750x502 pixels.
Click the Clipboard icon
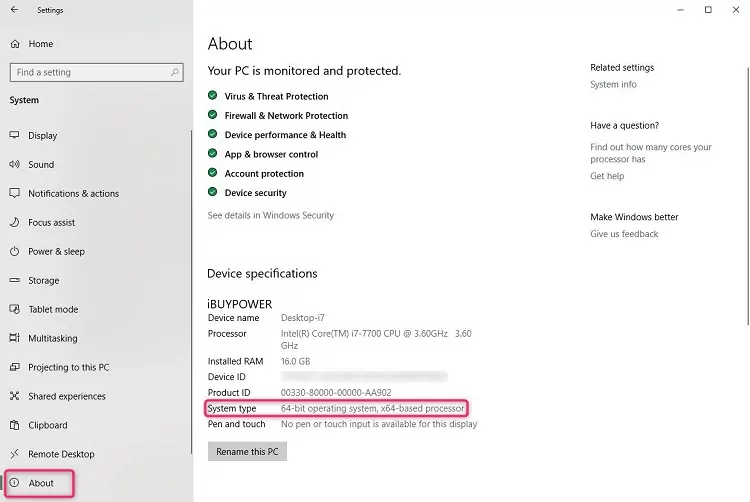click(x=14, y=425)
